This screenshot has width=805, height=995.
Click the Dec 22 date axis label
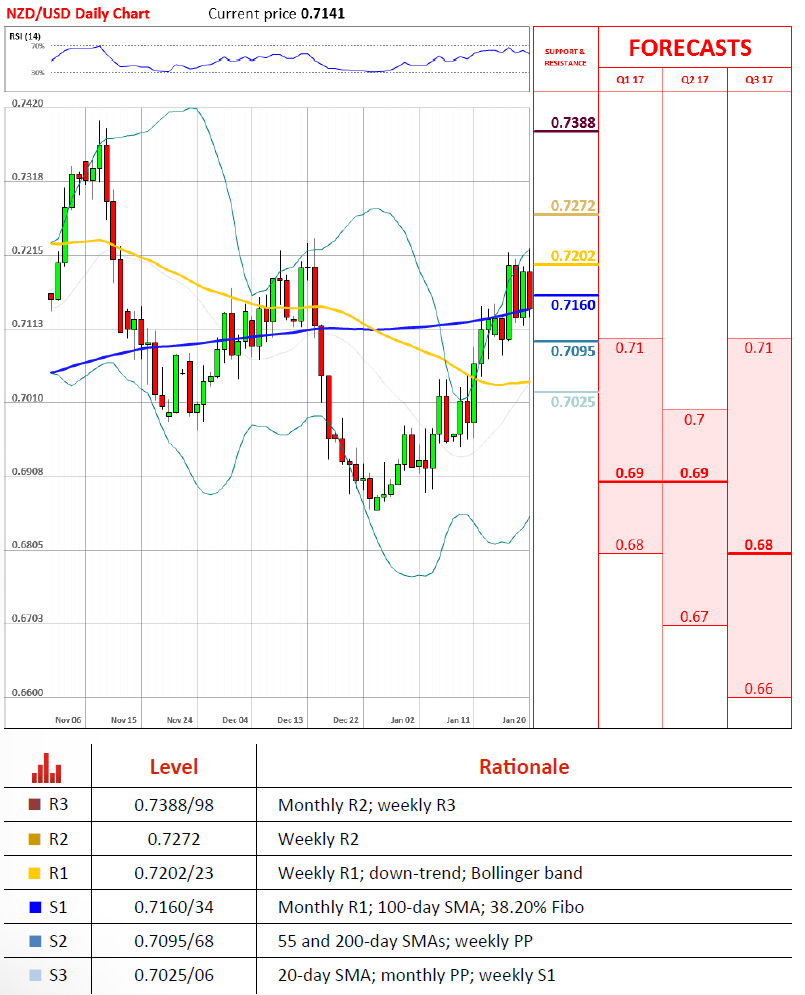(346, 720)
